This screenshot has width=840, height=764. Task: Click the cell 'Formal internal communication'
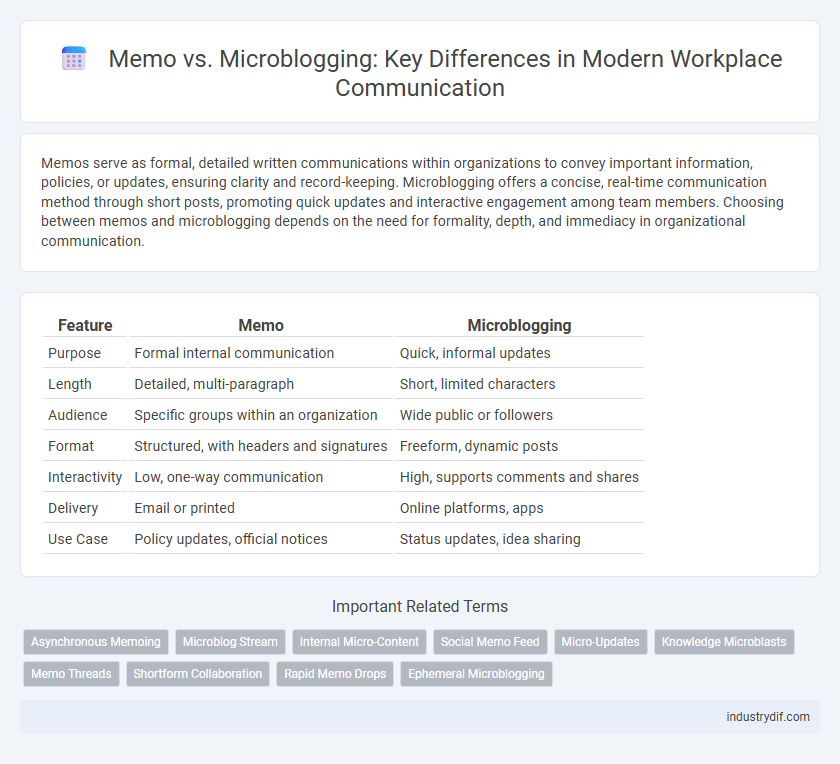pyautogui.click(x=261, y=353)
